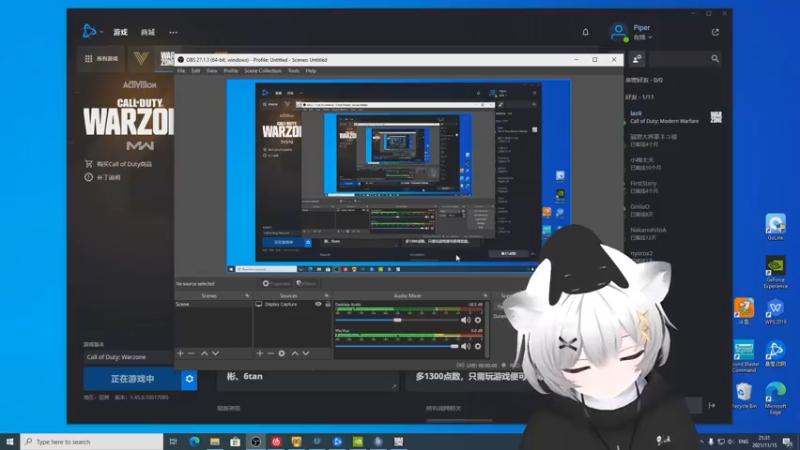Open the OBS Tools menu
The height and width of the screenshot is (450, 800).
point(293,71)
